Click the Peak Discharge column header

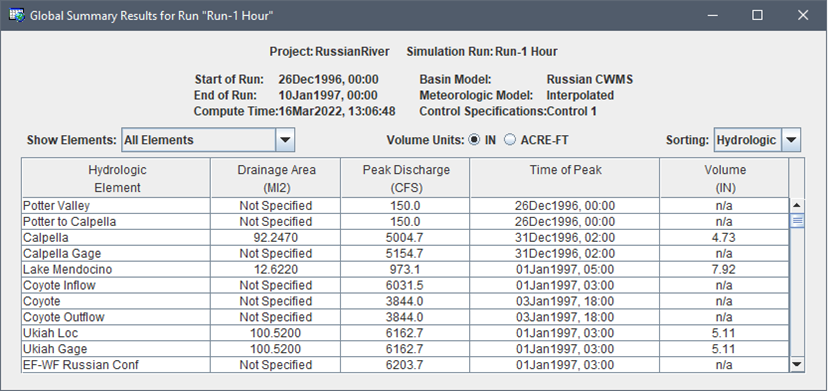[405, 178]
